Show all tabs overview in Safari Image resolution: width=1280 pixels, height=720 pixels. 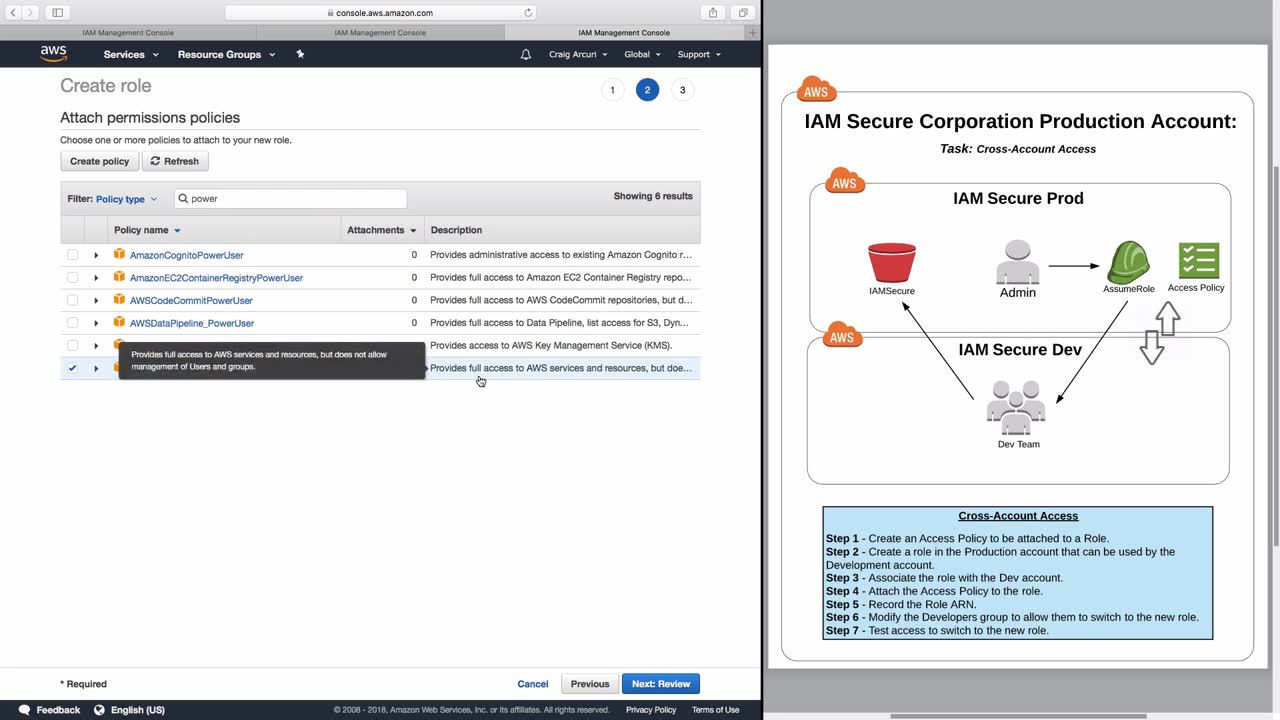(x=743, y=12)
